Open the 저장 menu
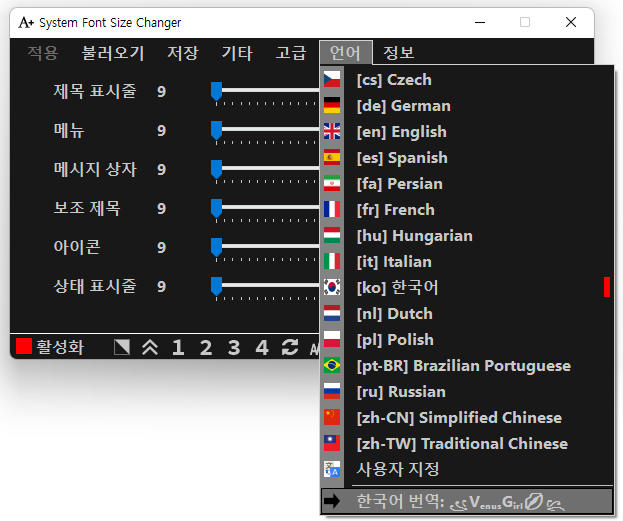 click(x=183, y=53)
